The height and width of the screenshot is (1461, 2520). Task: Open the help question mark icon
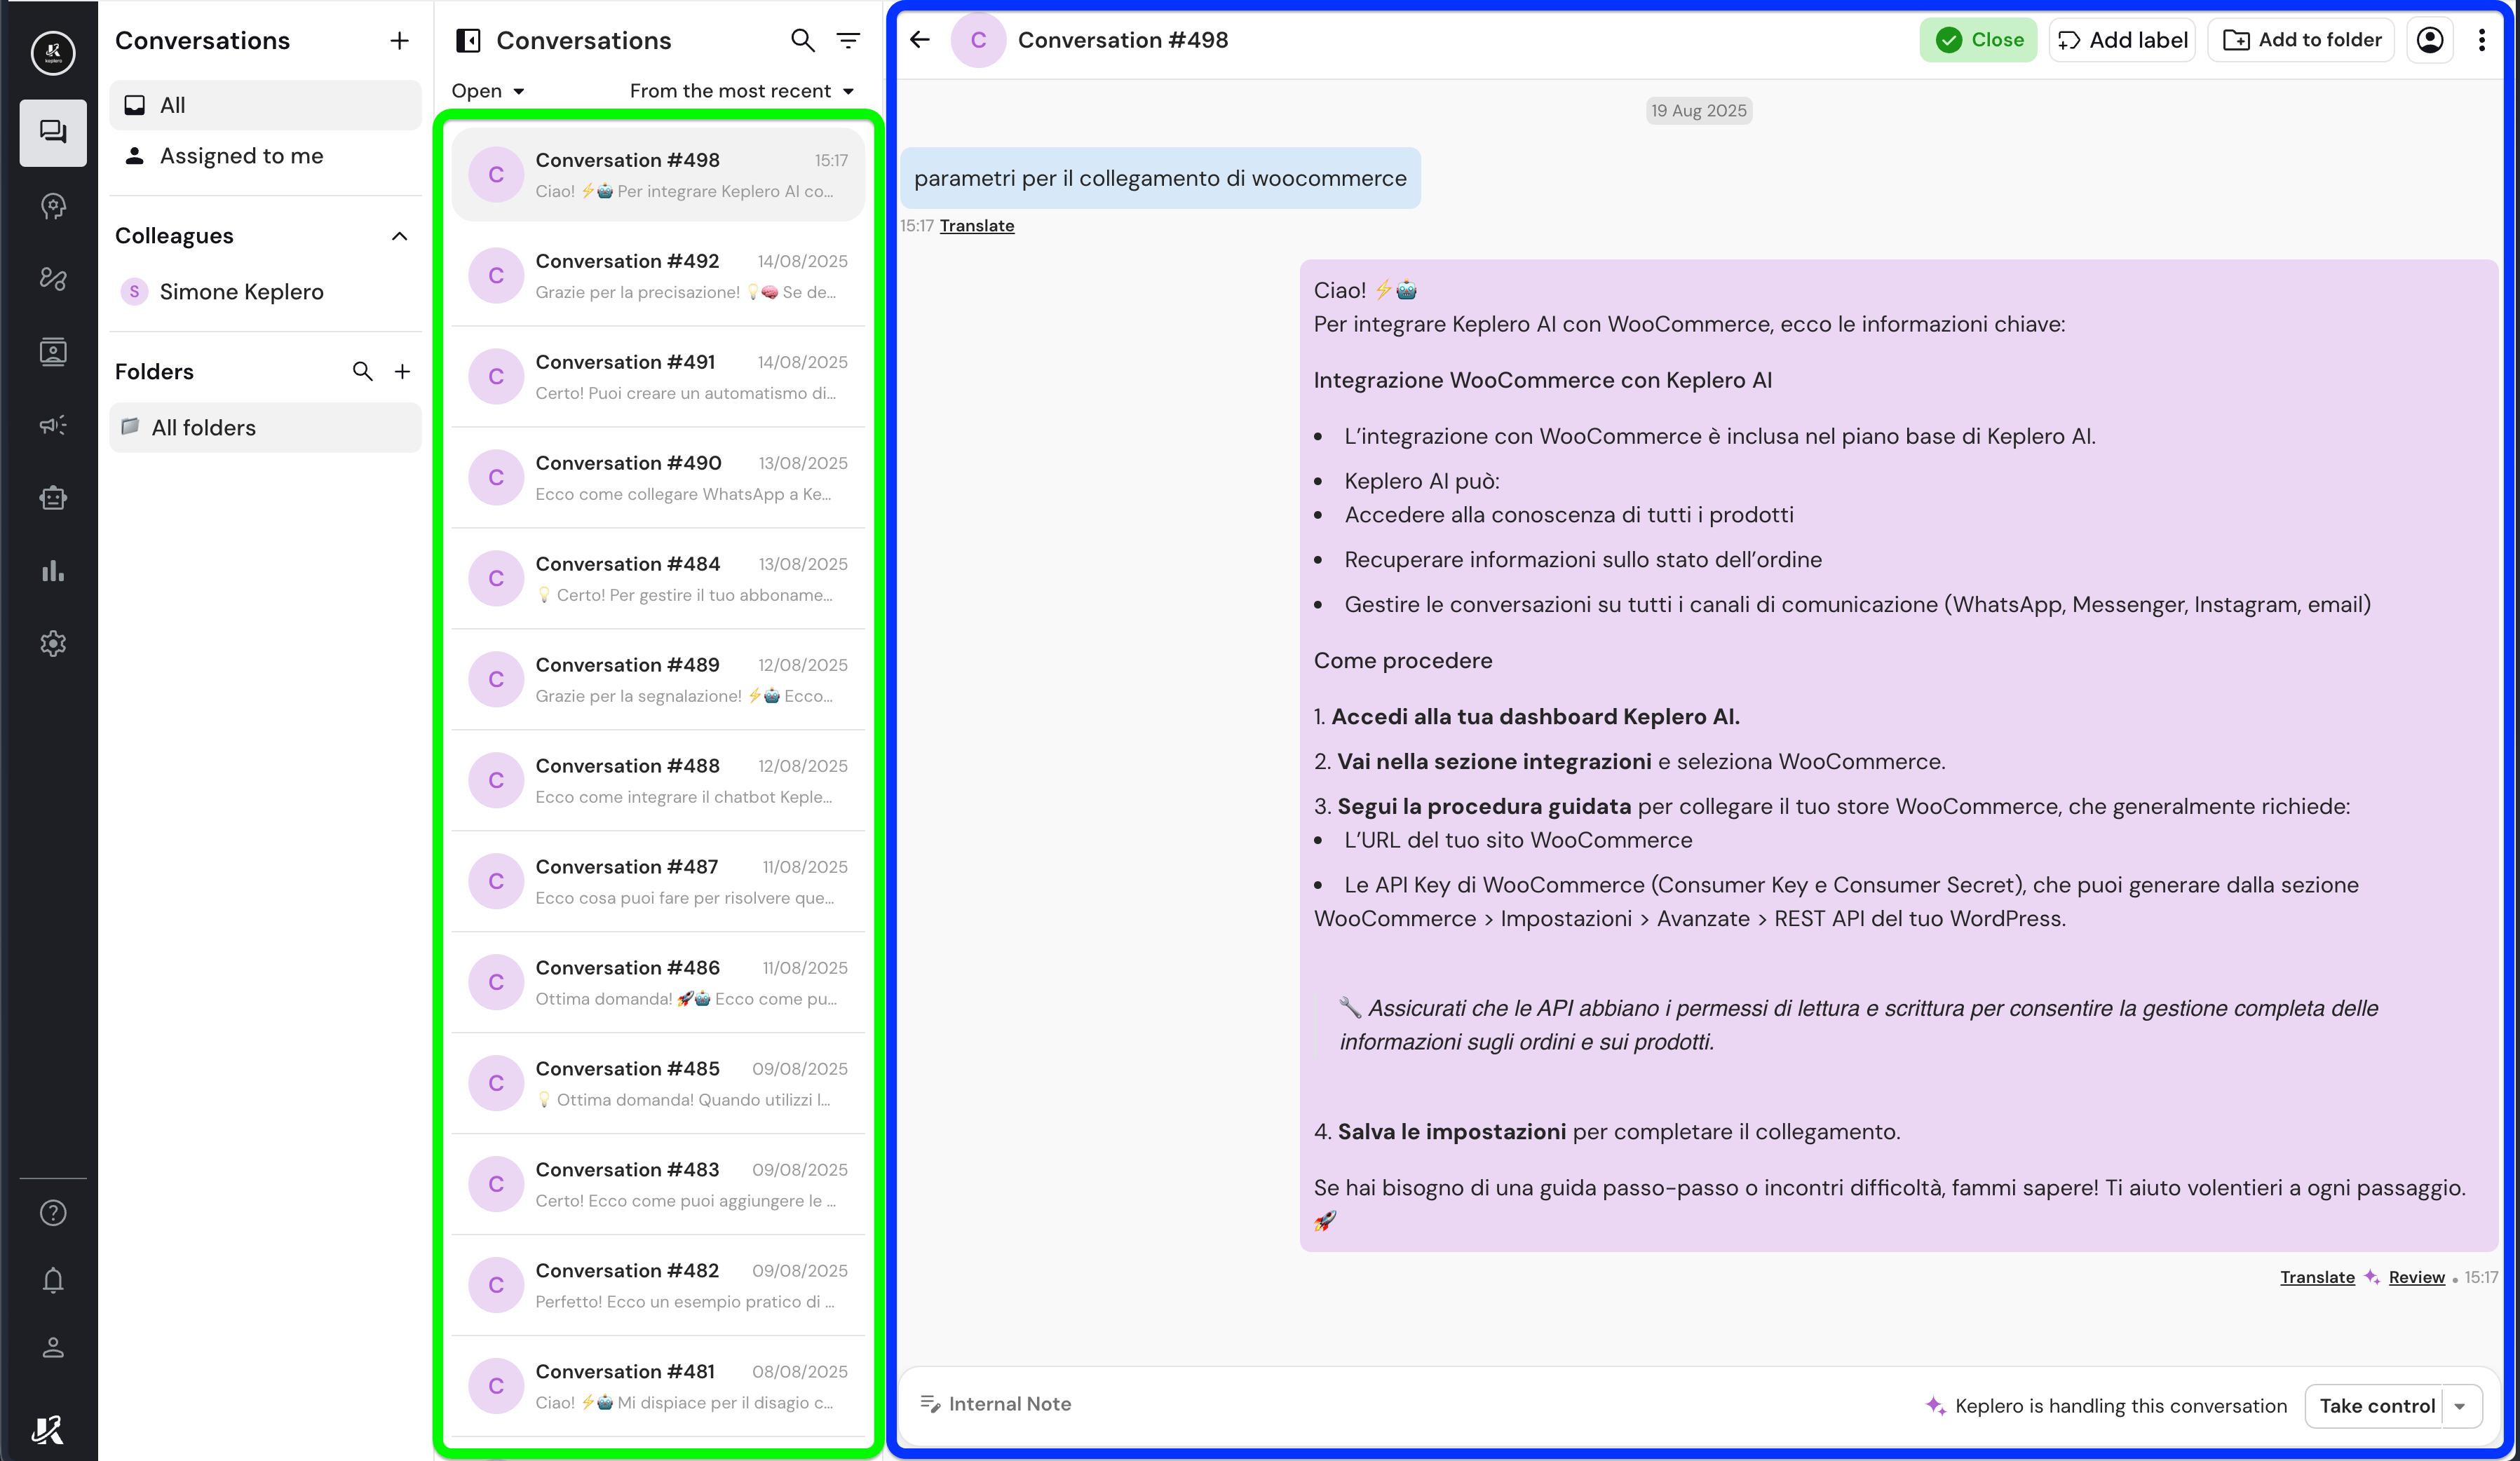[53, 1213]
